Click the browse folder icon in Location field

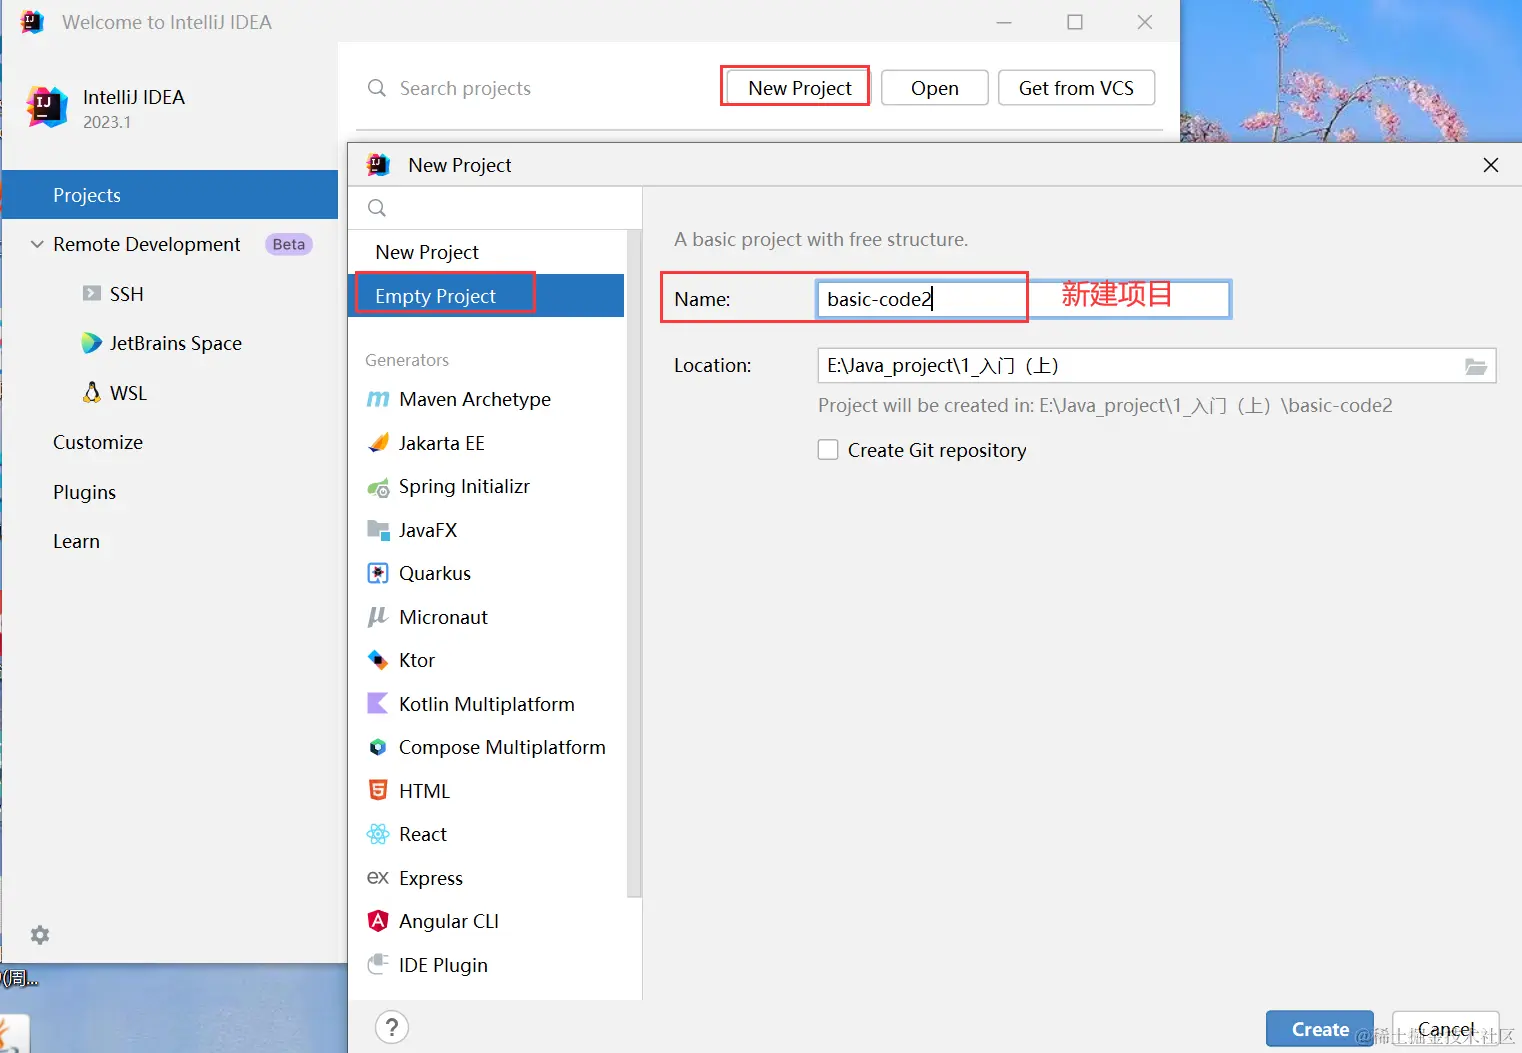(x=1476, y=366)
